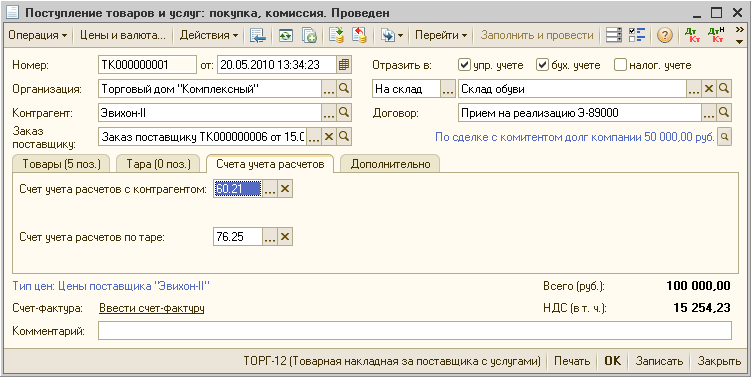Open Контрагент with its magnifier icon

344,113
